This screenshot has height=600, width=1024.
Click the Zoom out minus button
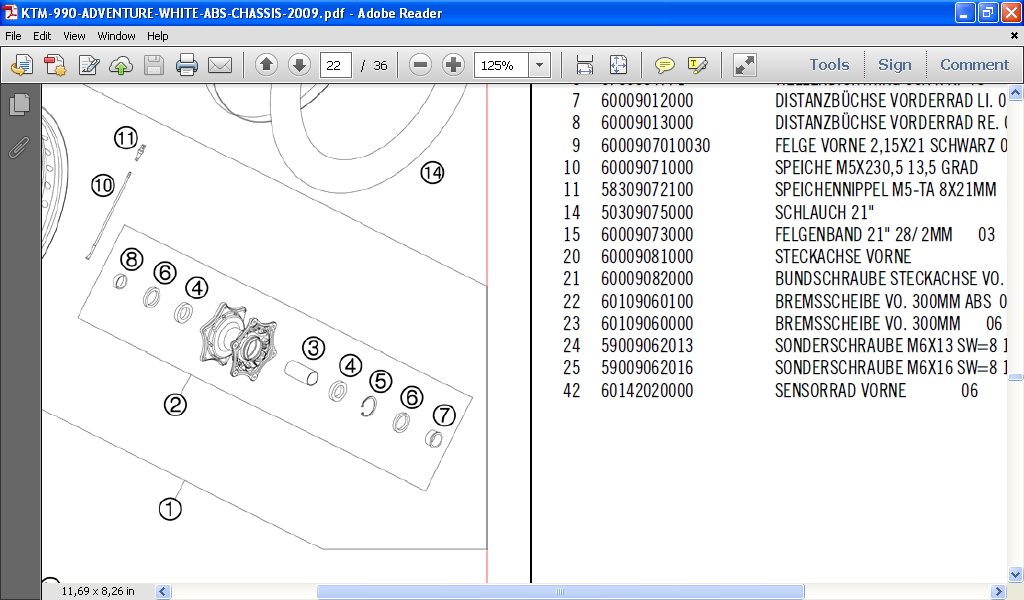tap(421, 66)
